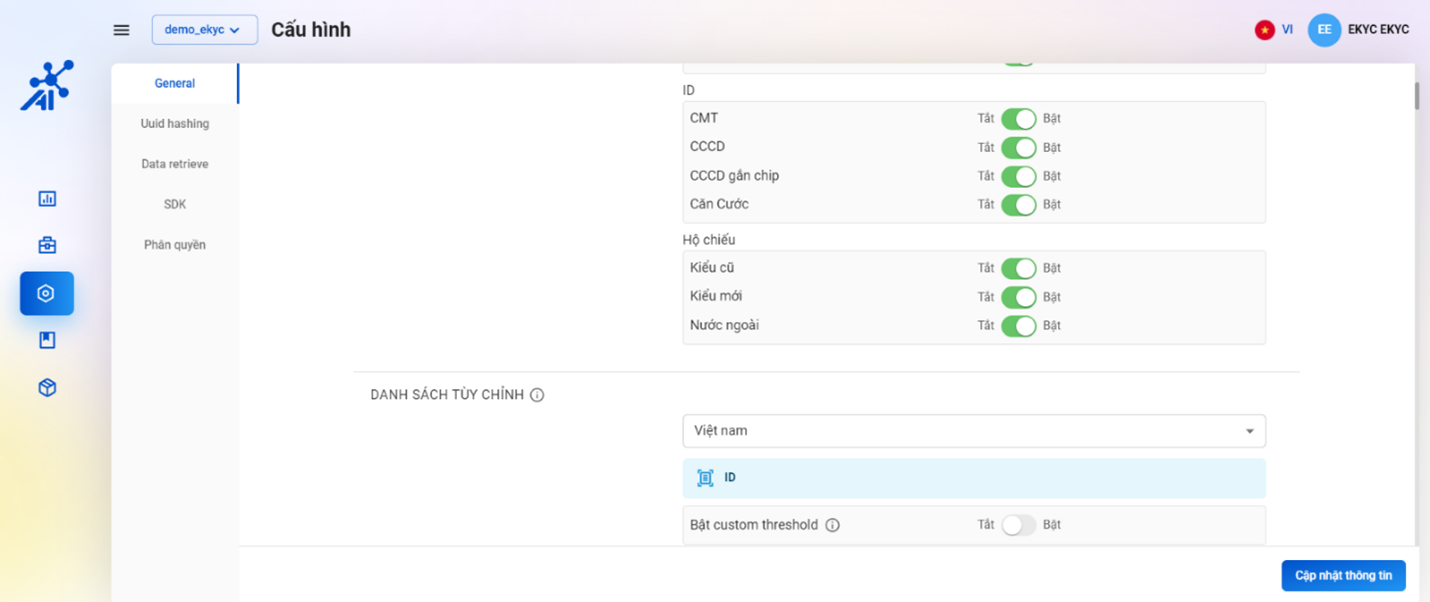This screenshot has width=1430, height=602.
Task: Enable the Bật custom threshold toggle
Action: 1018,525
